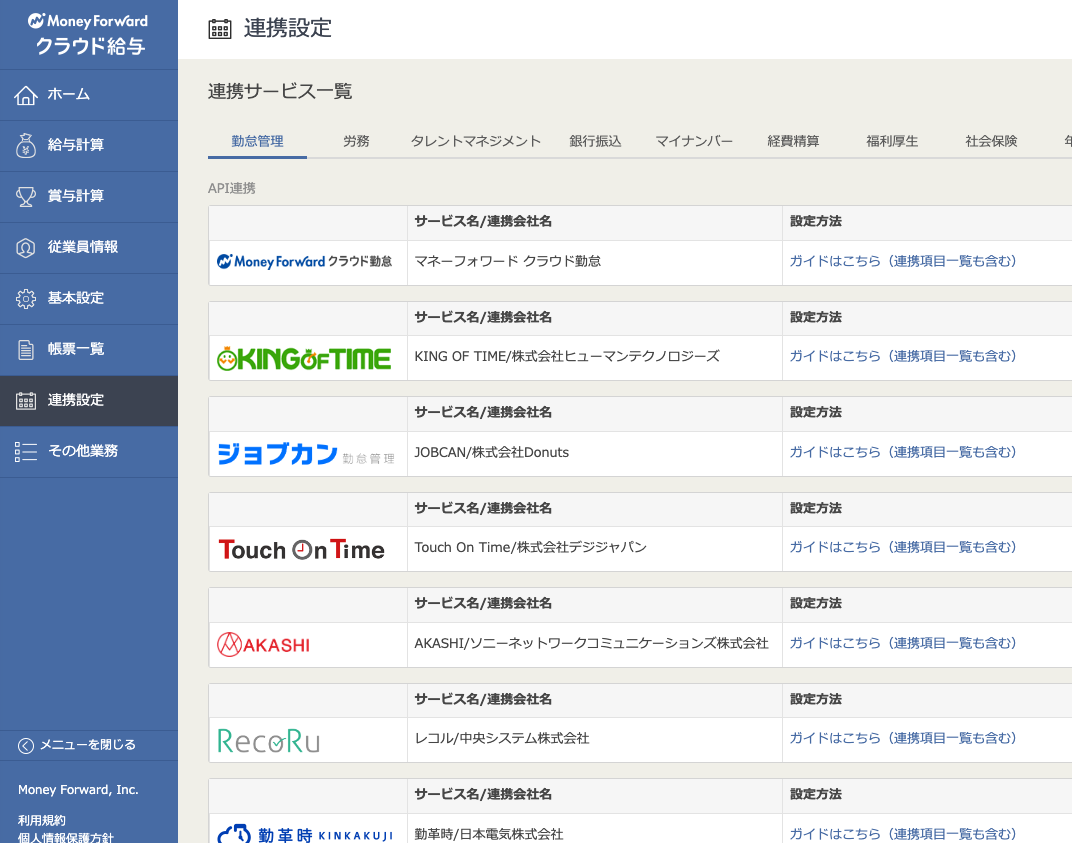The width and height of the screenshot is (1072, 843).
Task: Click the ジョブカン勤怠管理 logo
Action: pyautogui.click(x=306, y=453)
